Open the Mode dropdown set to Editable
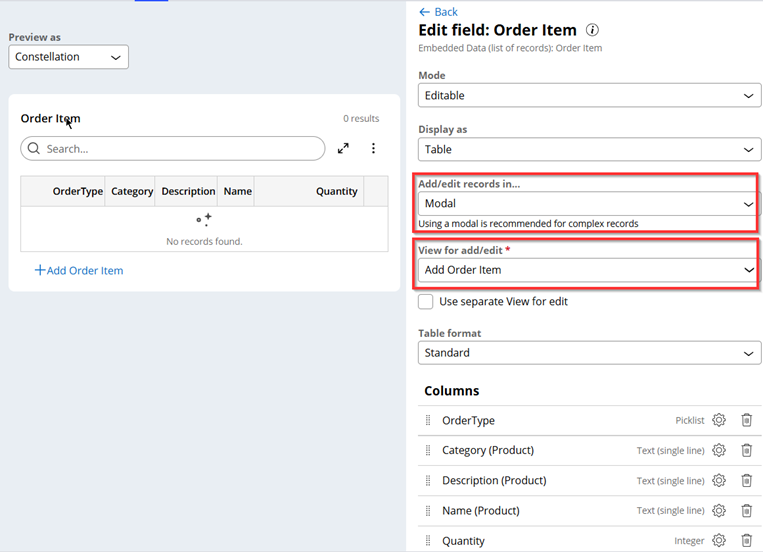The width and height of the screenshot is (763, 552). [x=589, y=95]
